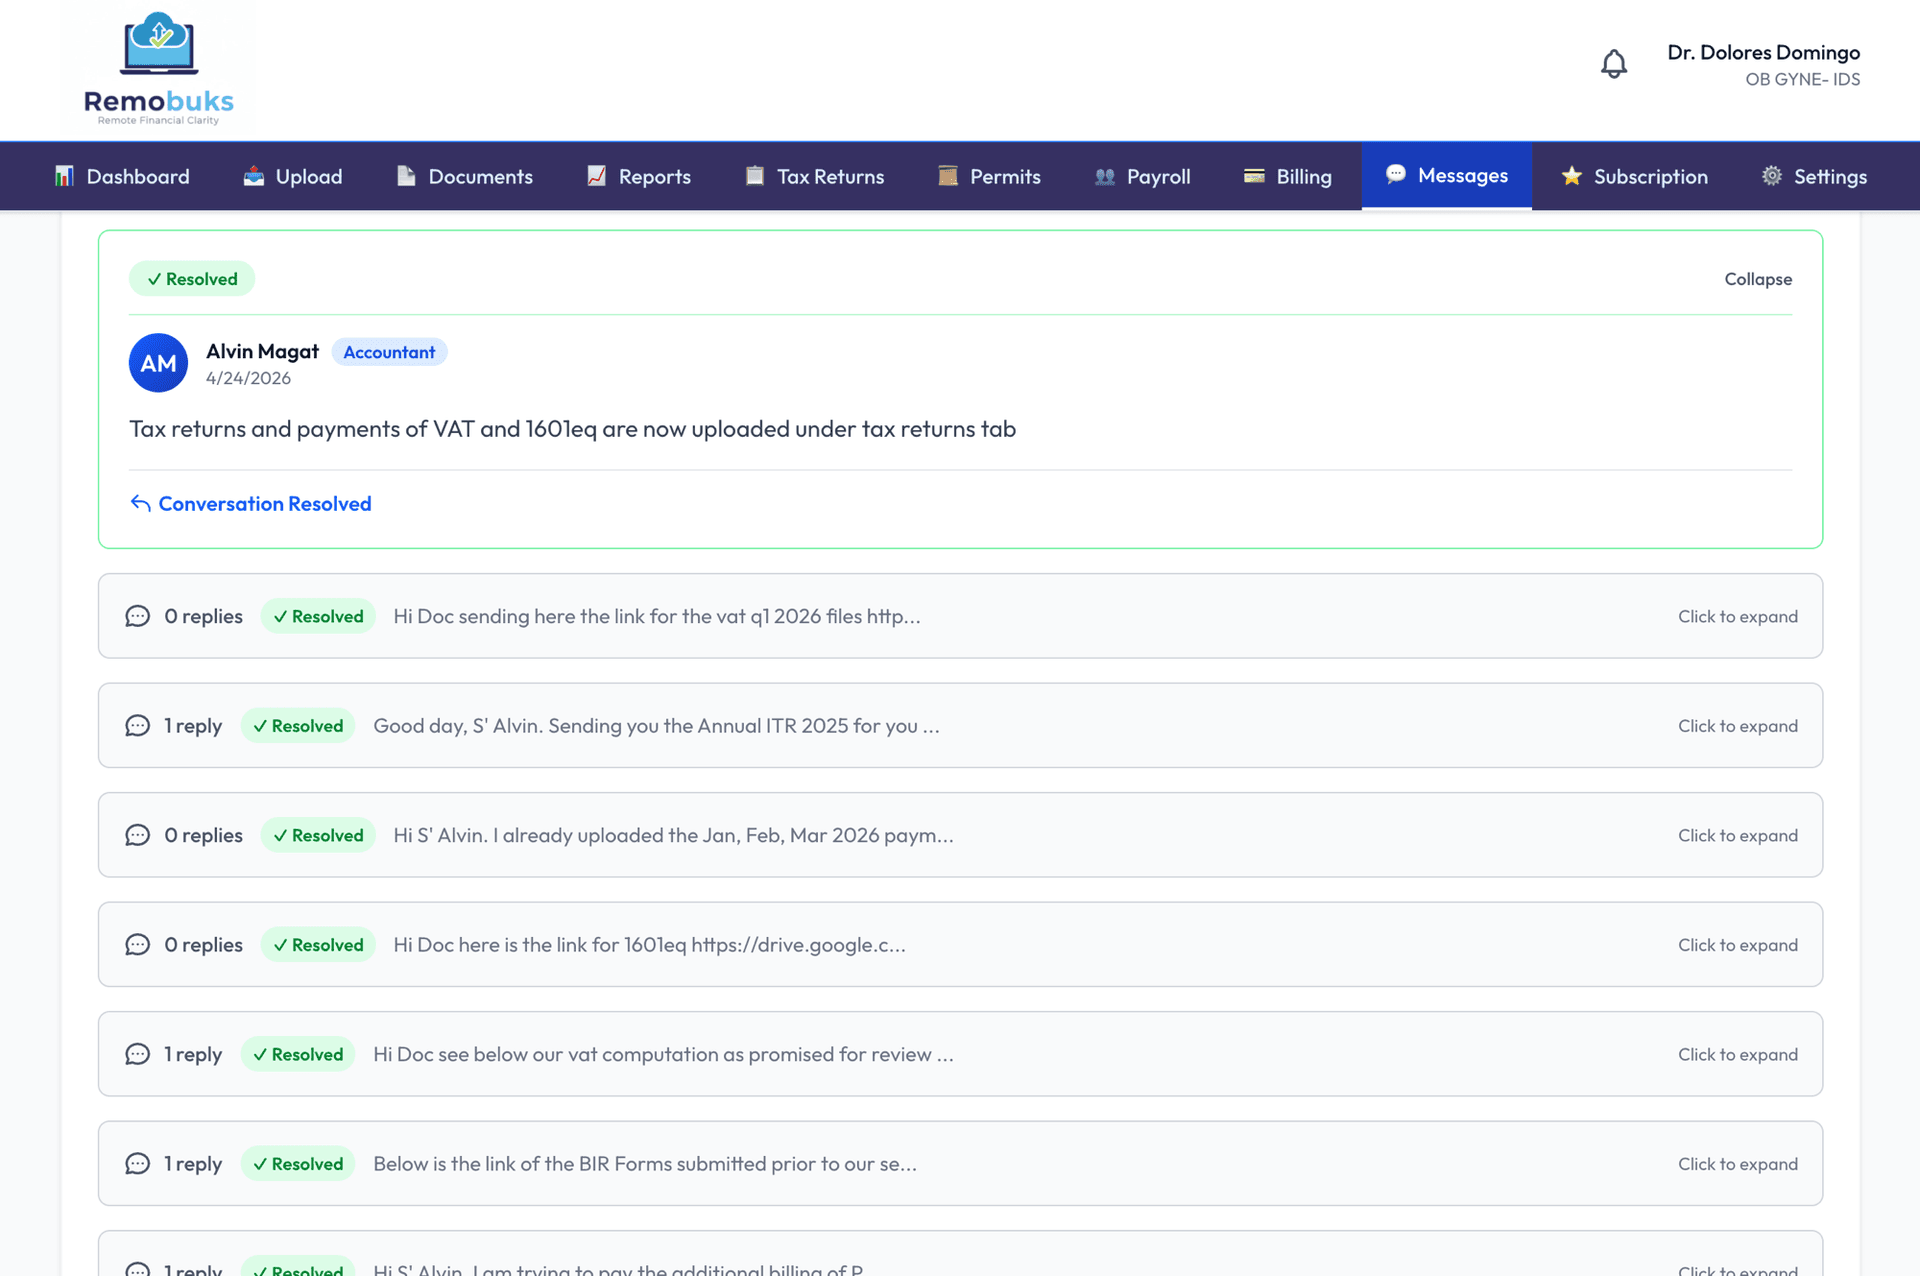Click the message date 4/24/2026

[x=248, y=378]
